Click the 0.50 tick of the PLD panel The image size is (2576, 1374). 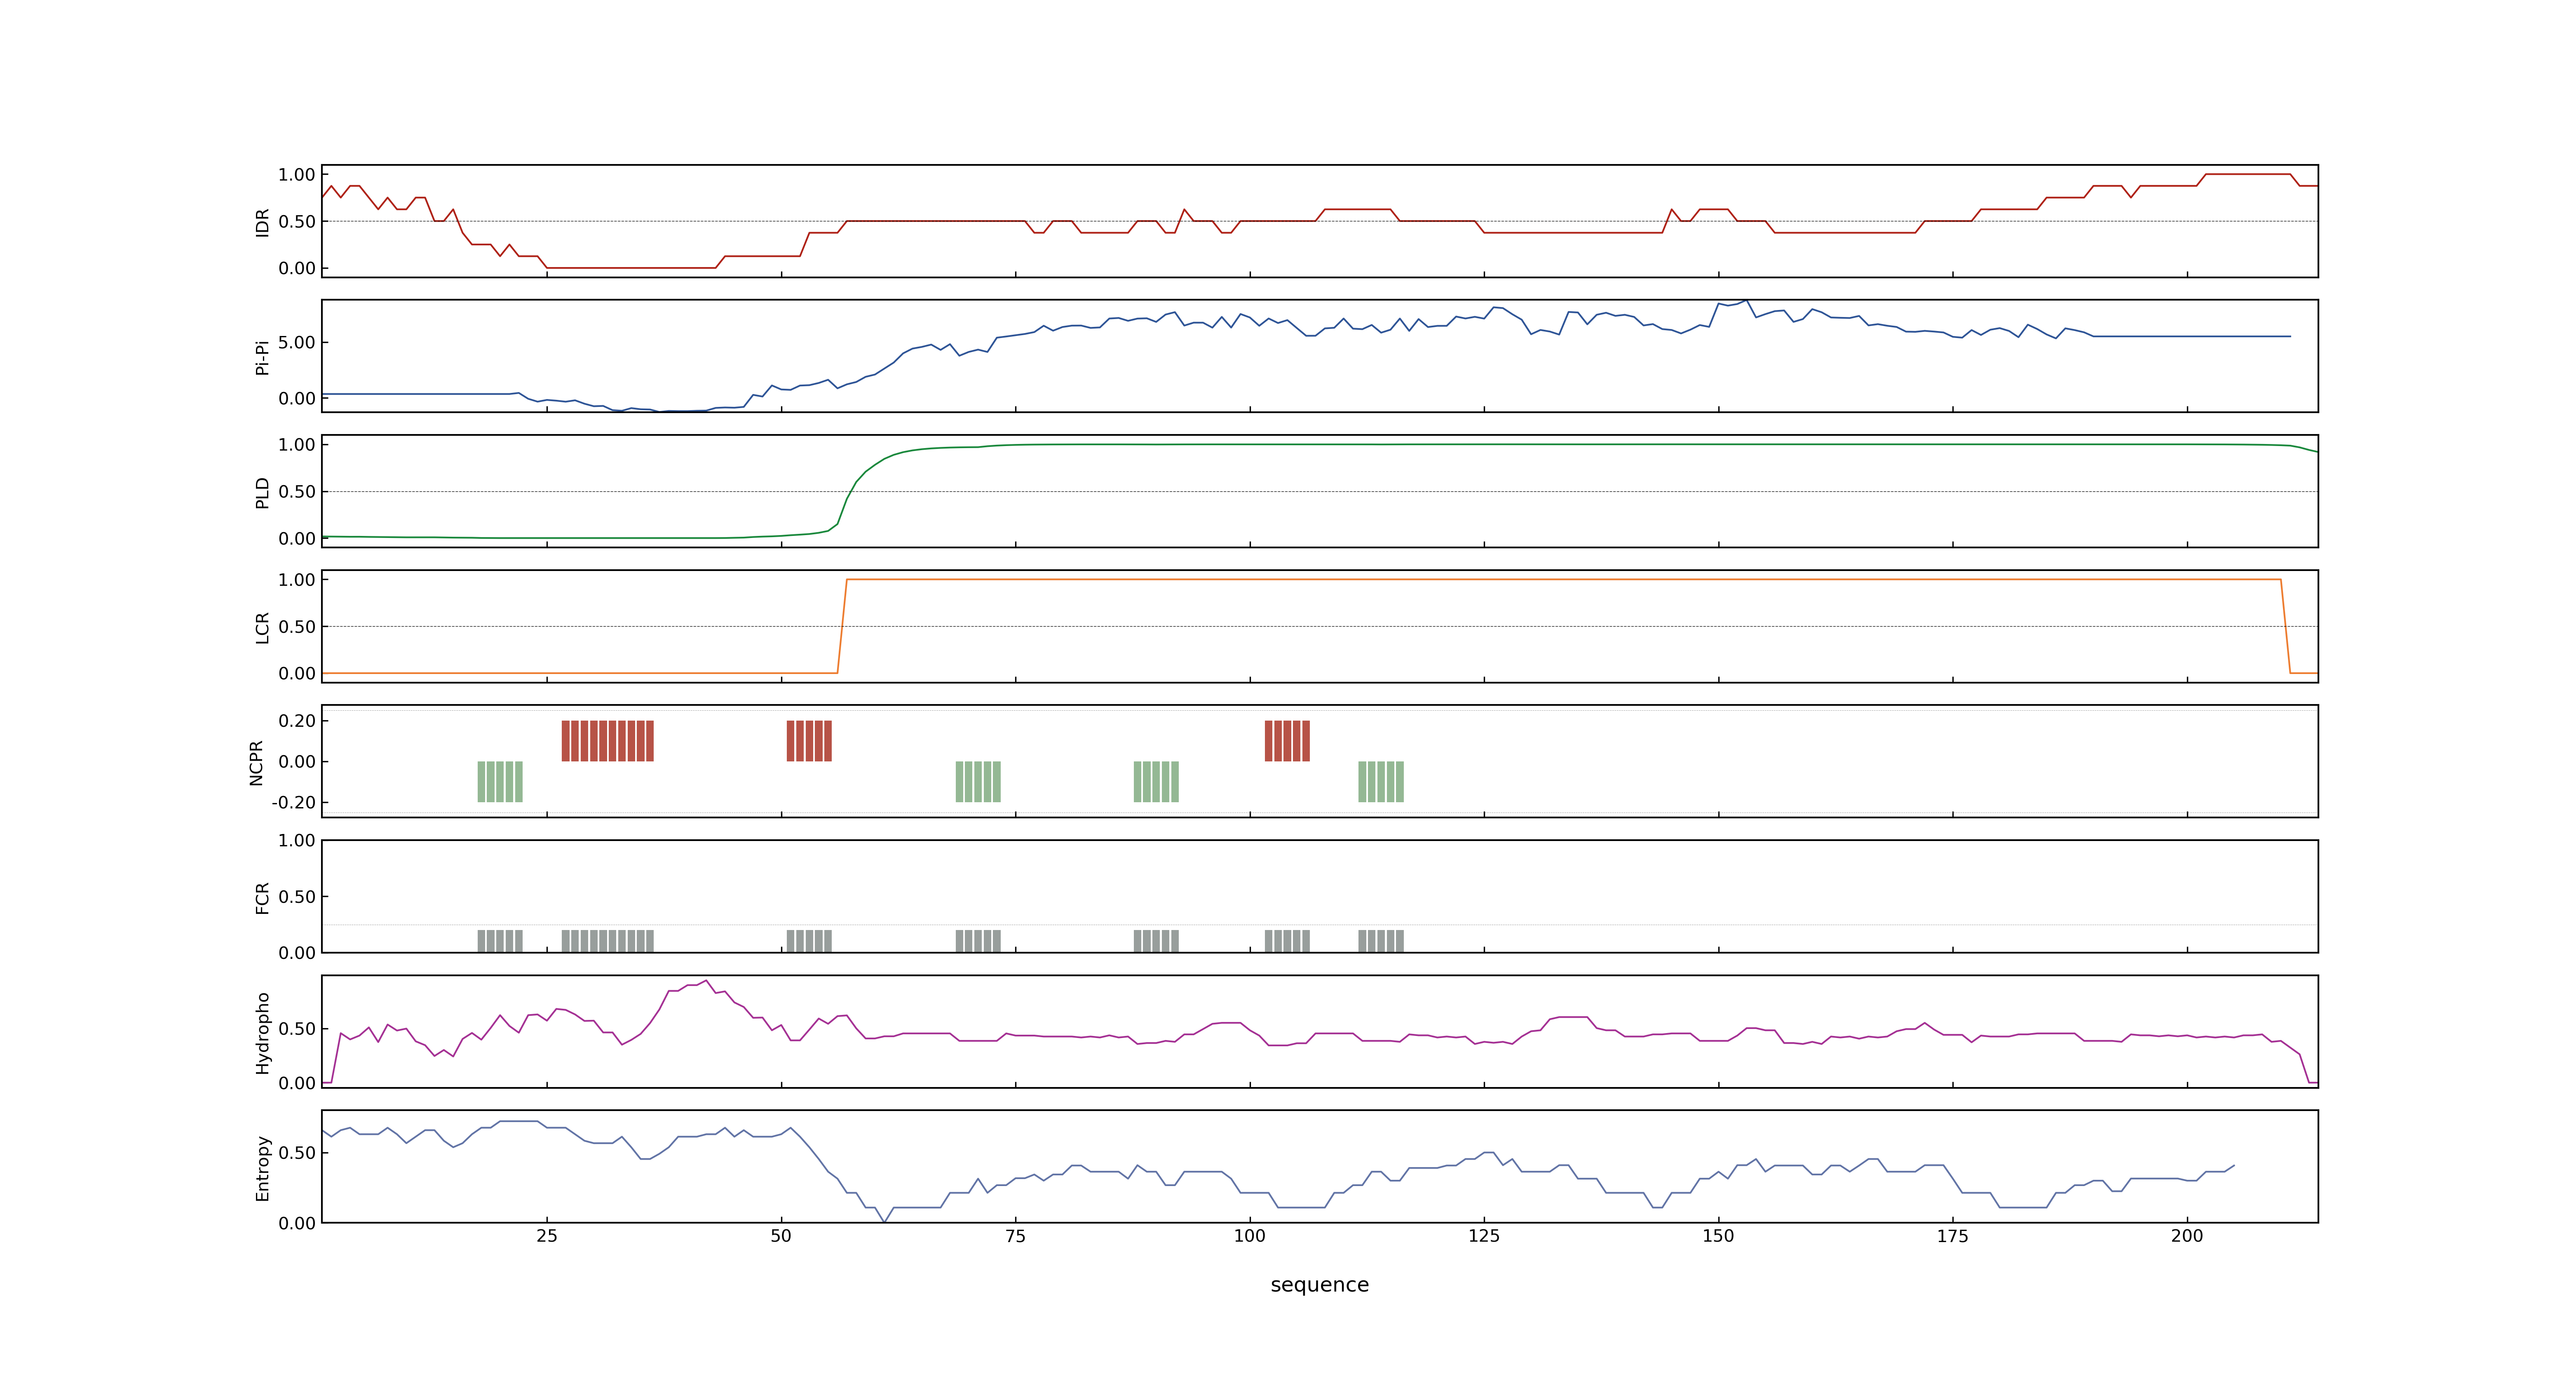[x=297, y=492]
